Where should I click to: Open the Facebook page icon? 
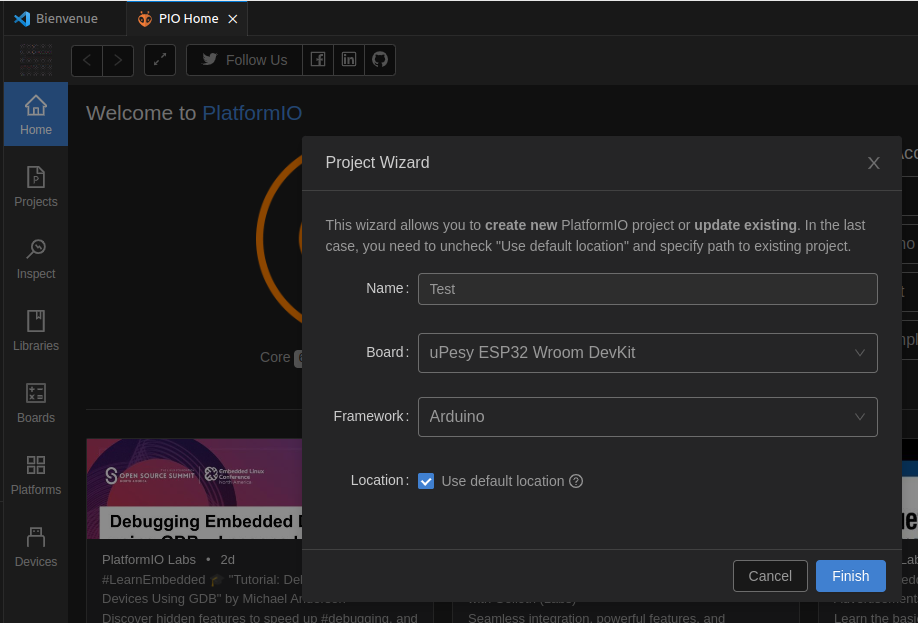coord(318,60)
